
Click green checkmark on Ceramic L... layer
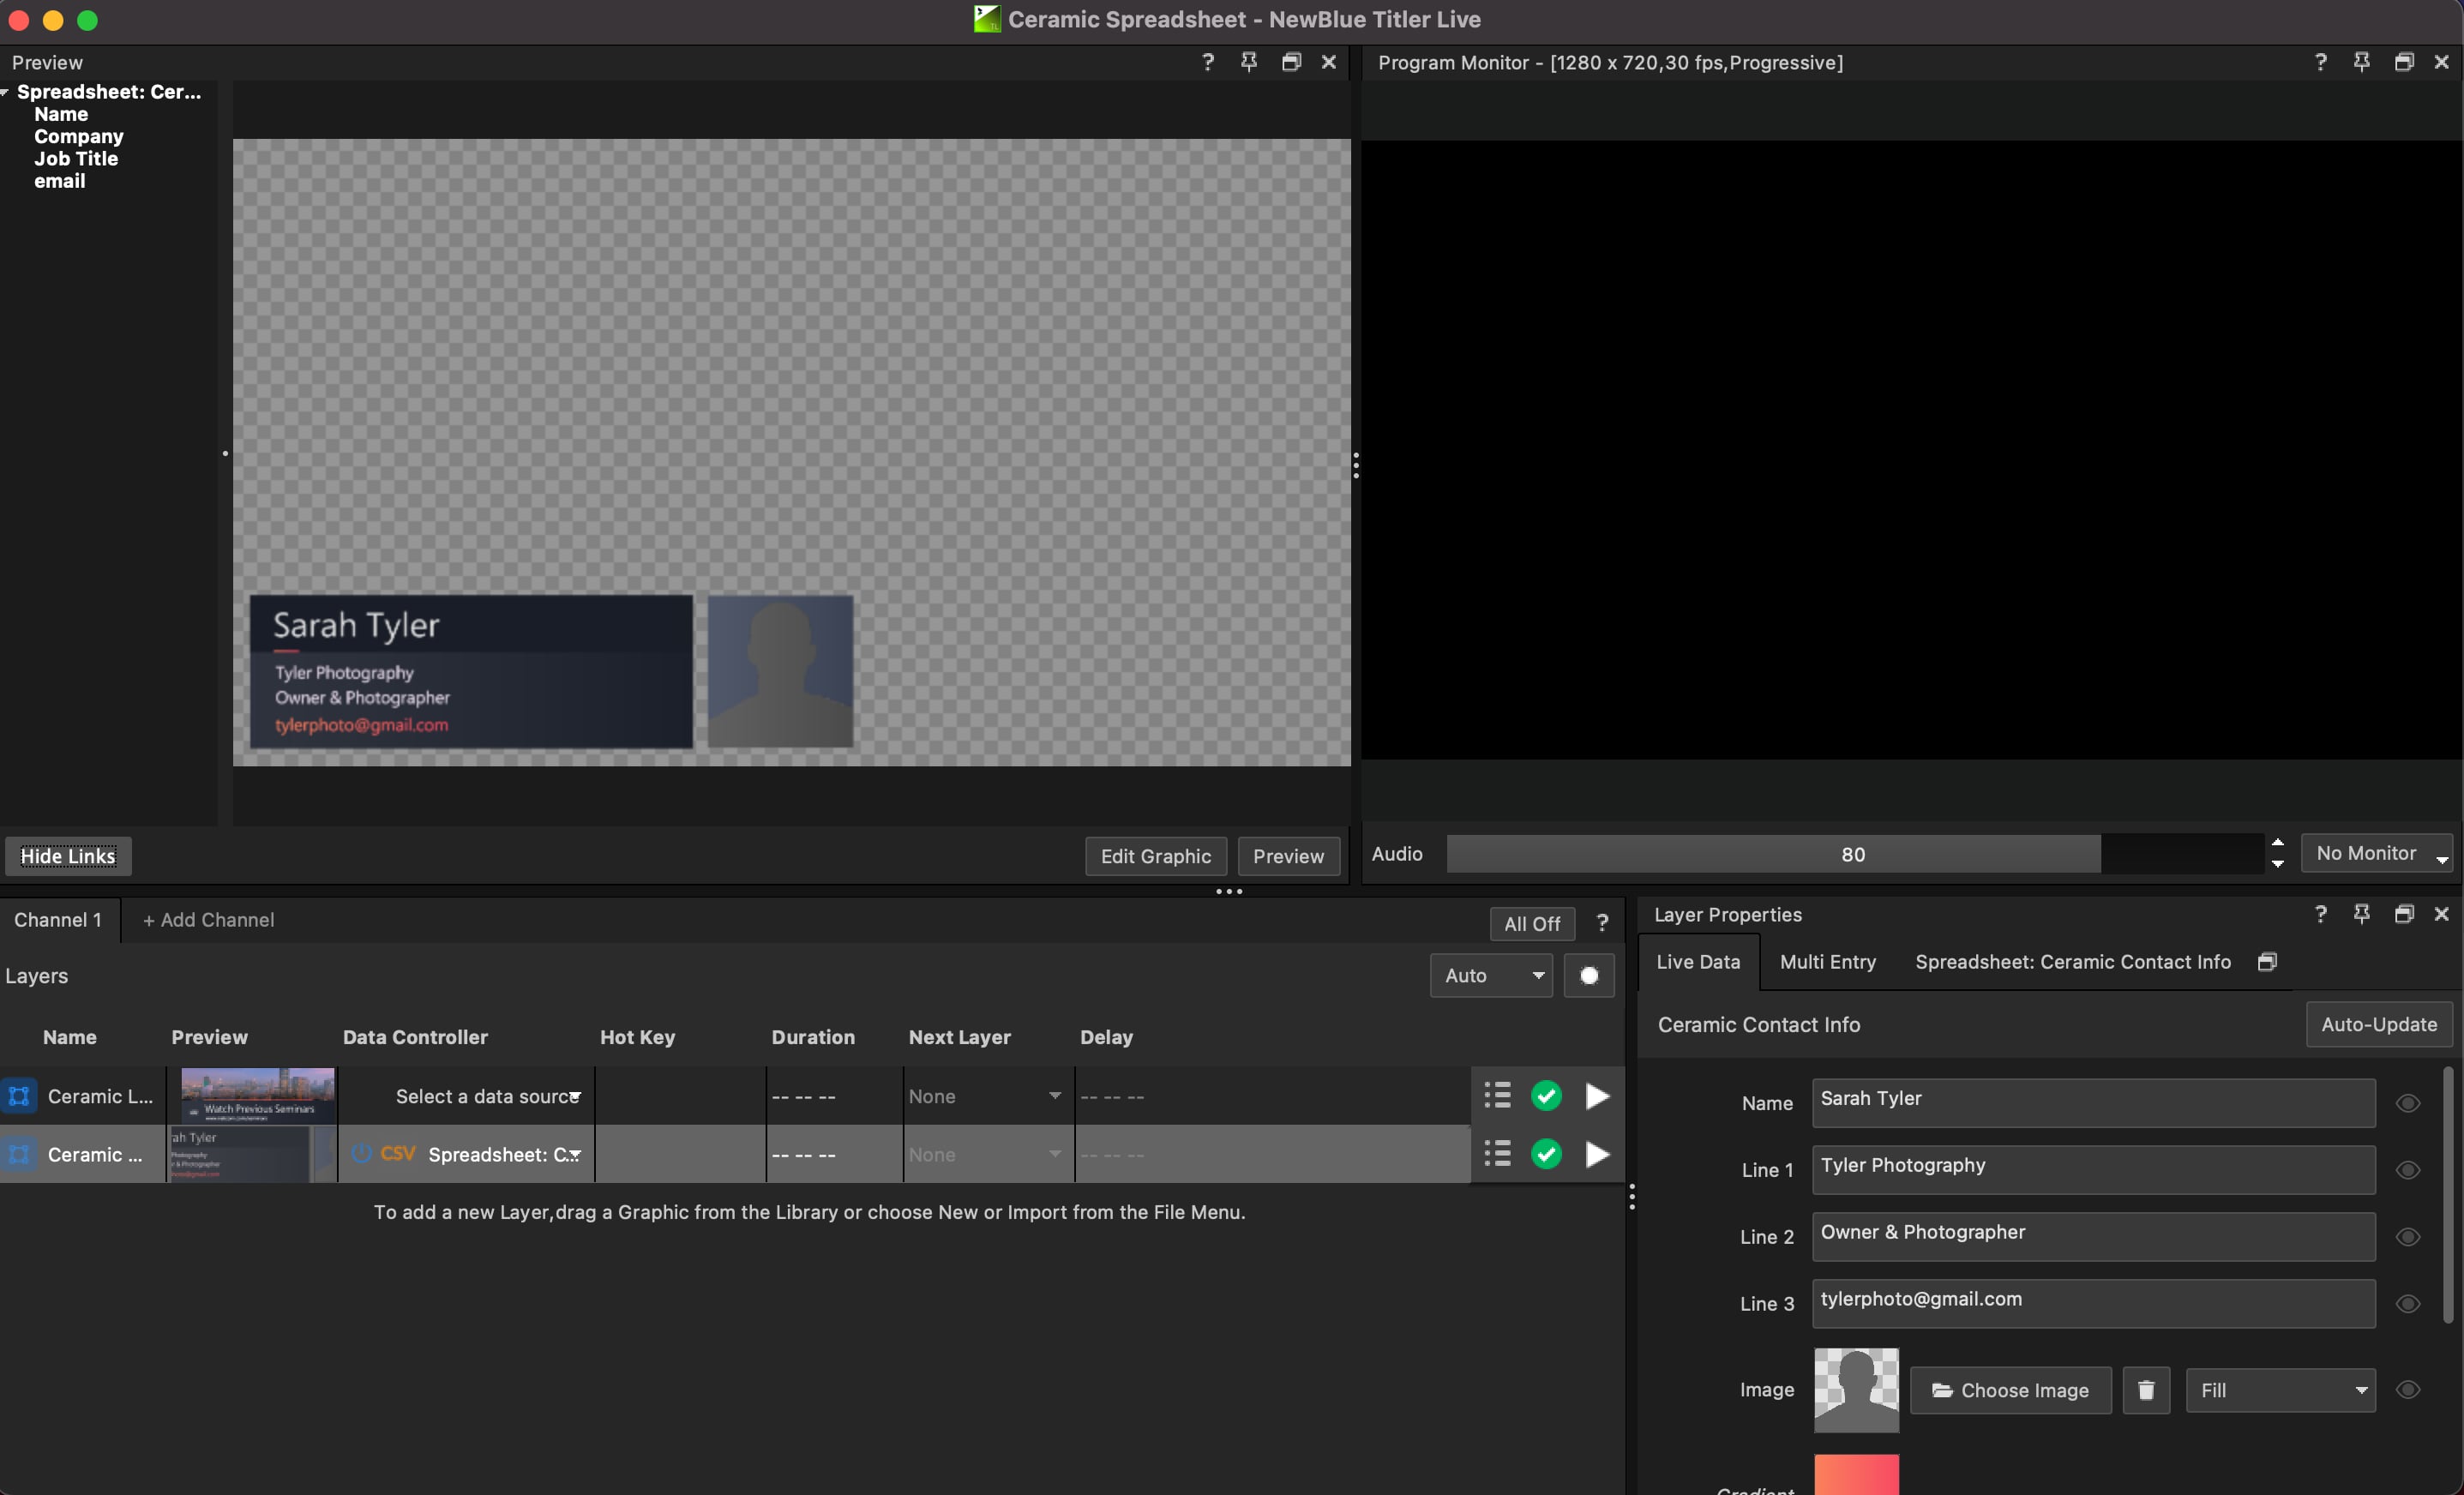[x=1546, y=1096]
